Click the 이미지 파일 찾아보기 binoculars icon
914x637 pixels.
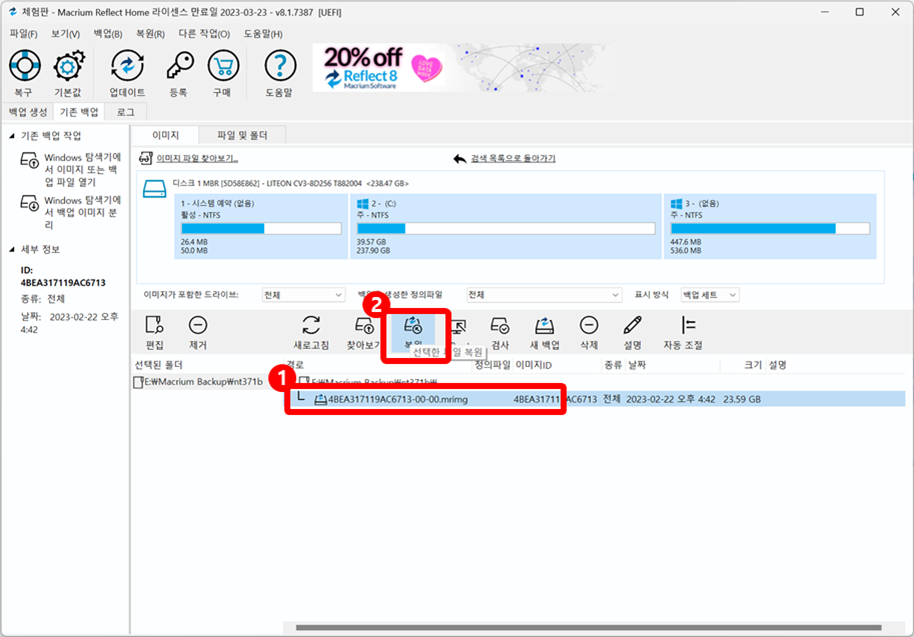pyautogui.click(x=146, y=159)
